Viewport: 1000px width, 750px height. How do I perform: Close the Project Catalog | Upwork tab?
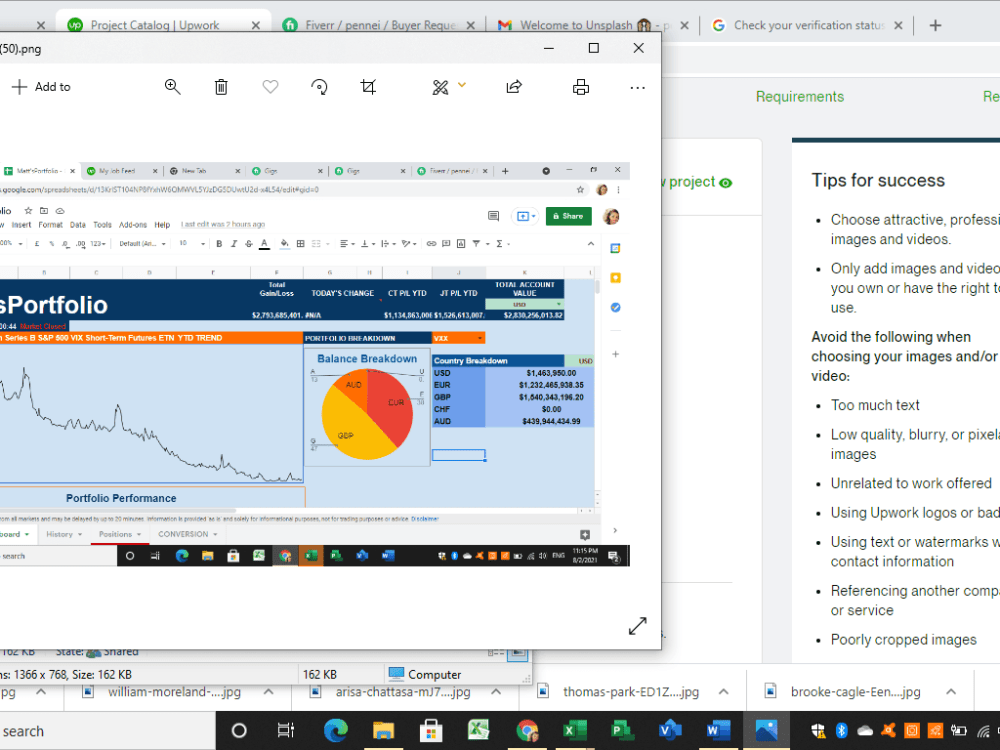256,26
